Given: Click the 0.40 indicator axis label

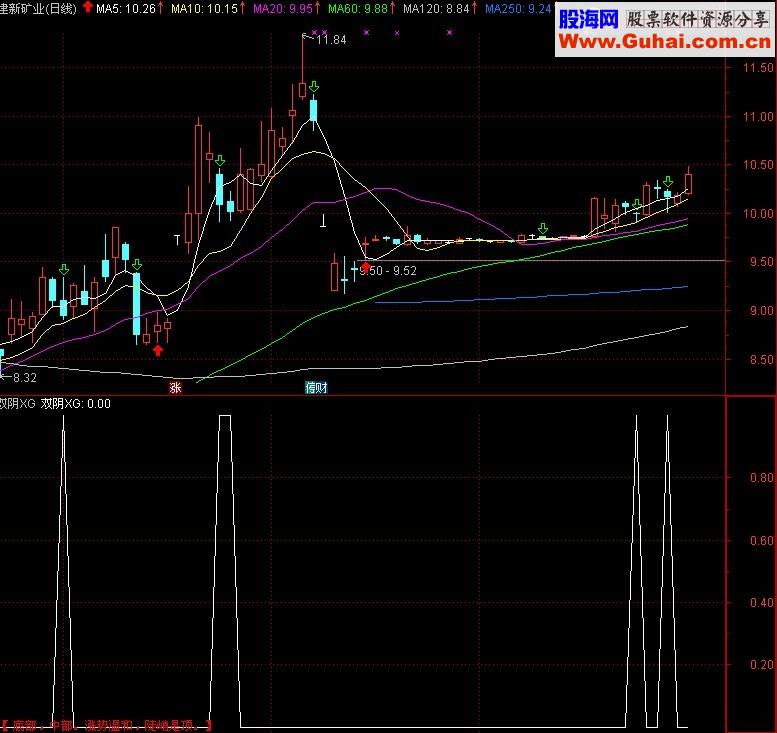Looking at the screenshot, I should point(762,603).
